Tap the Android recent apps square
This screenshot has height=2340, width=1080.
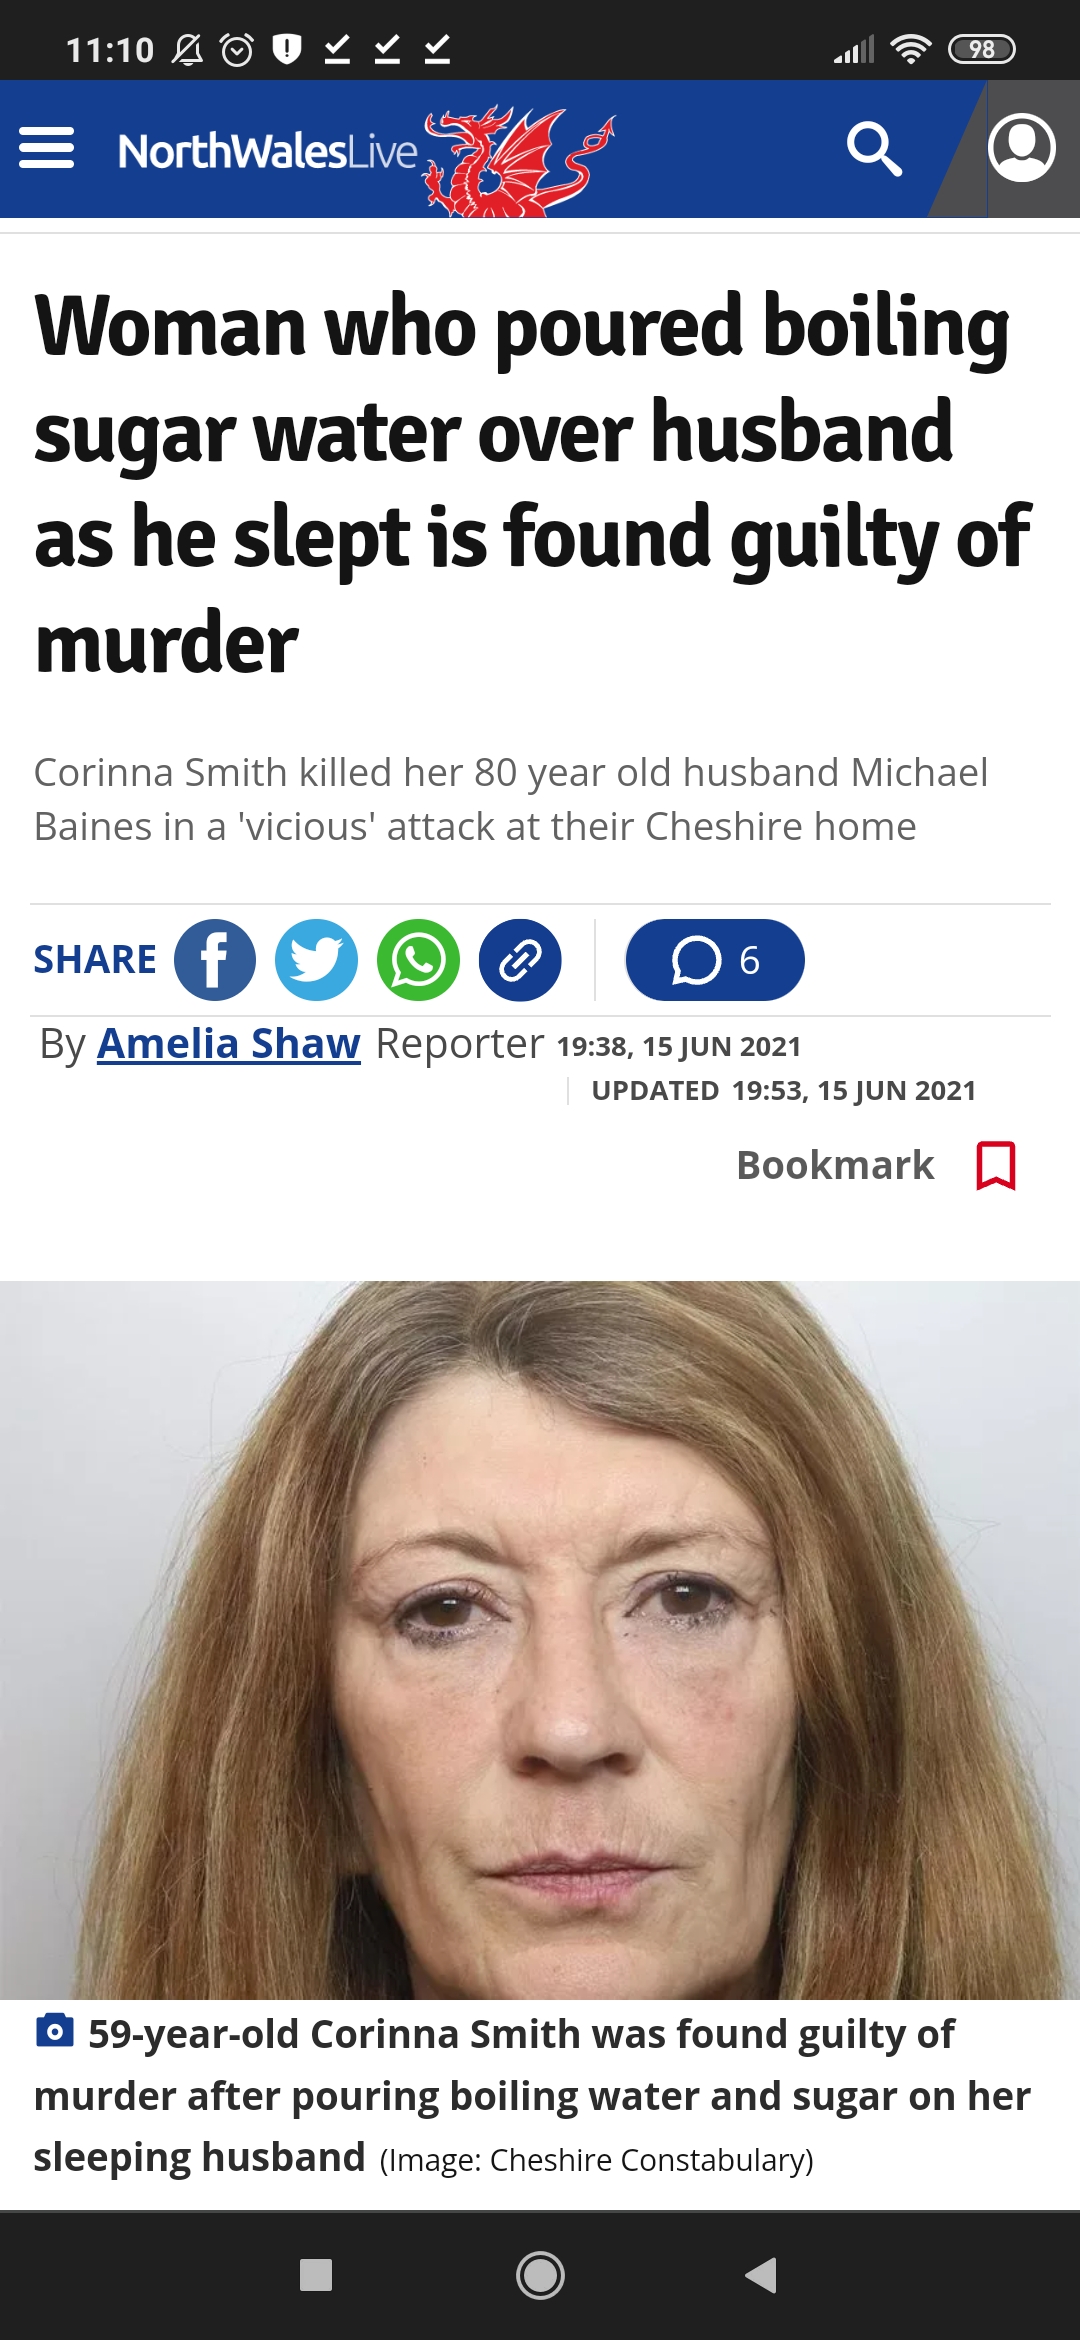[316, 2275]
